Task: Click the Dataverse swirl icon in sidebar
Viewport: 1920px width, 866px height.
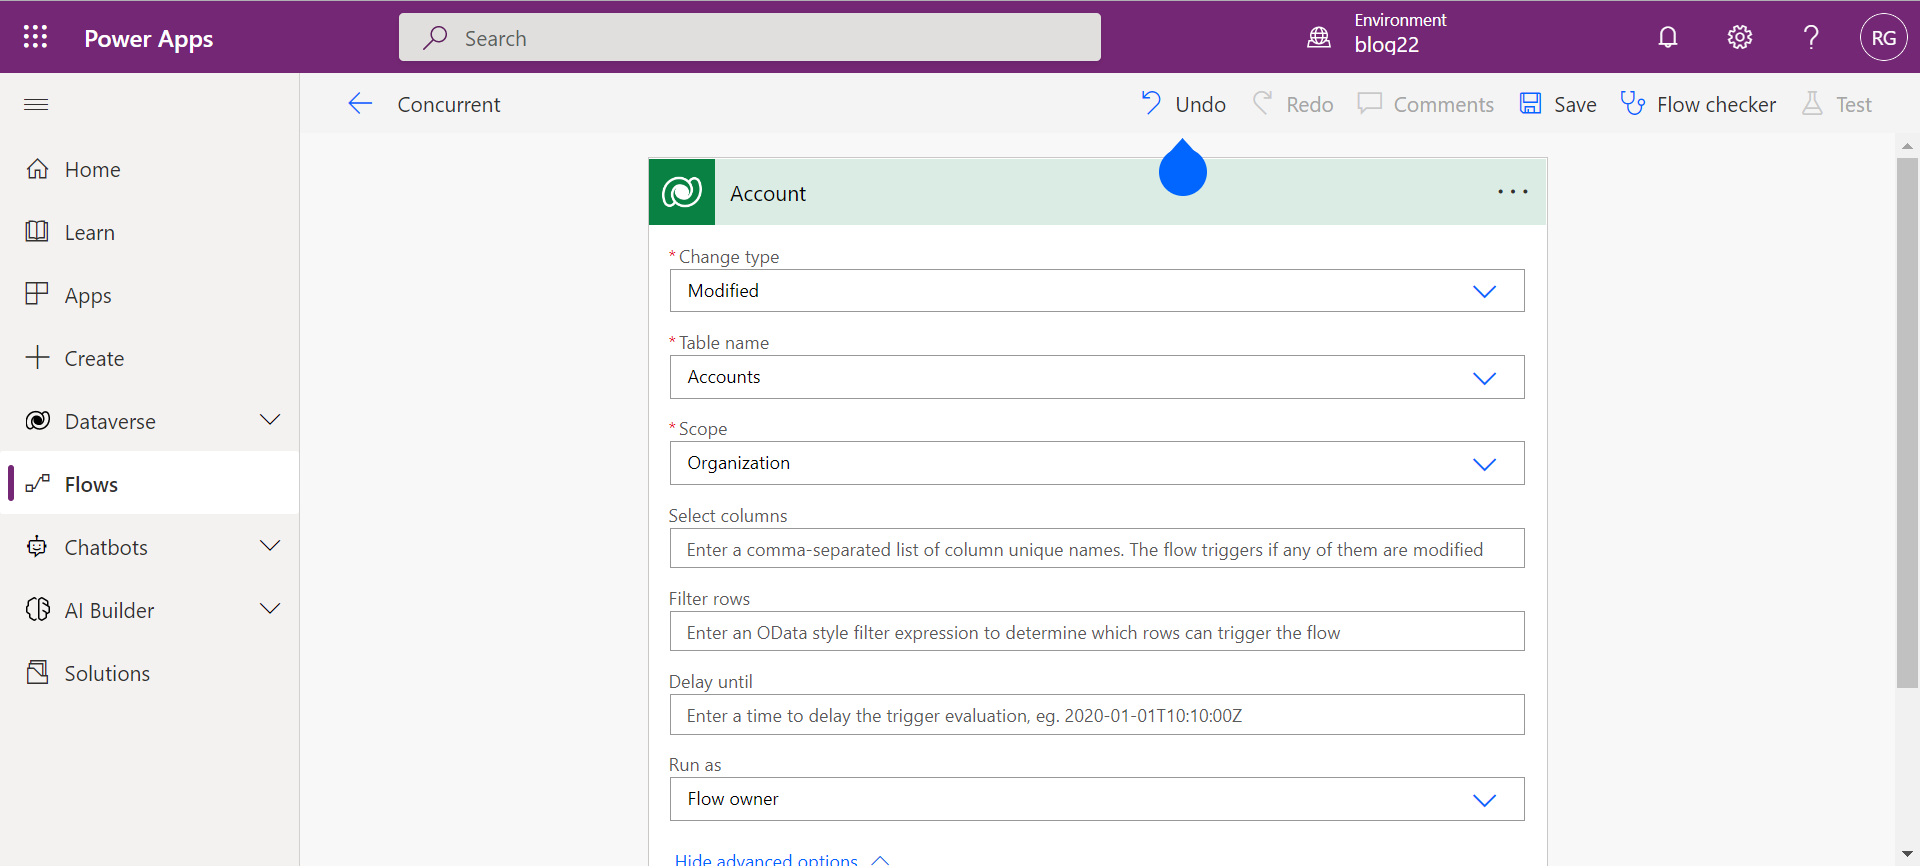Action: [x=37, y=420]
